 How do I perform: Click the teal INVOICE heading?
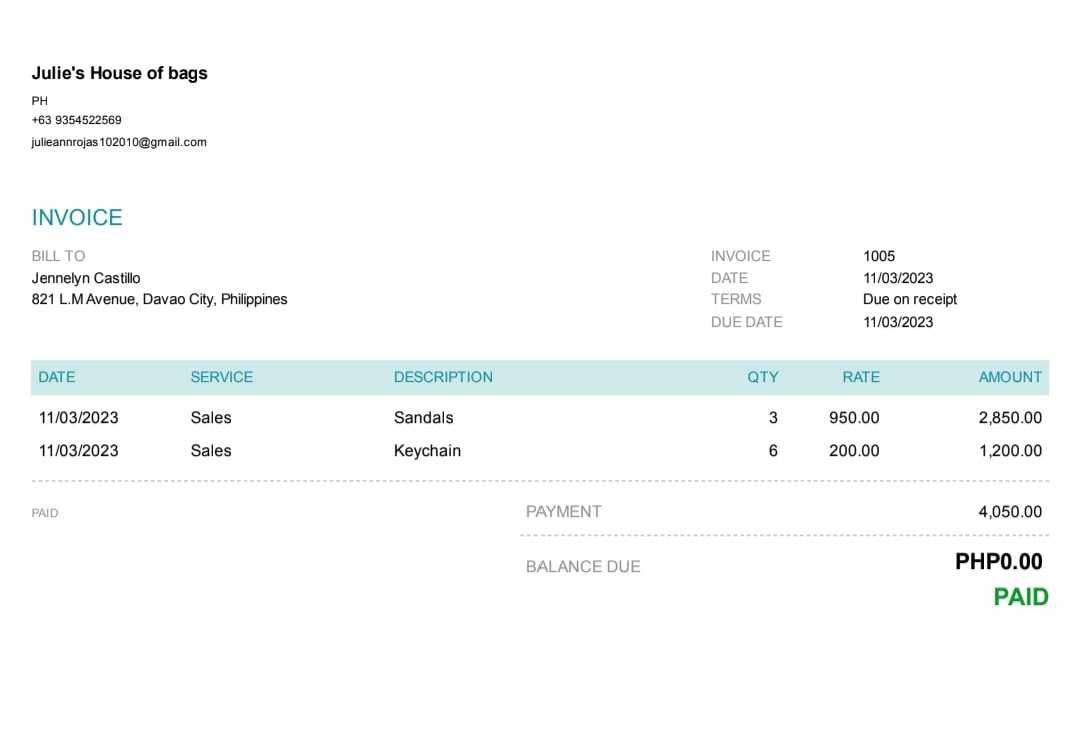point(77,218)
